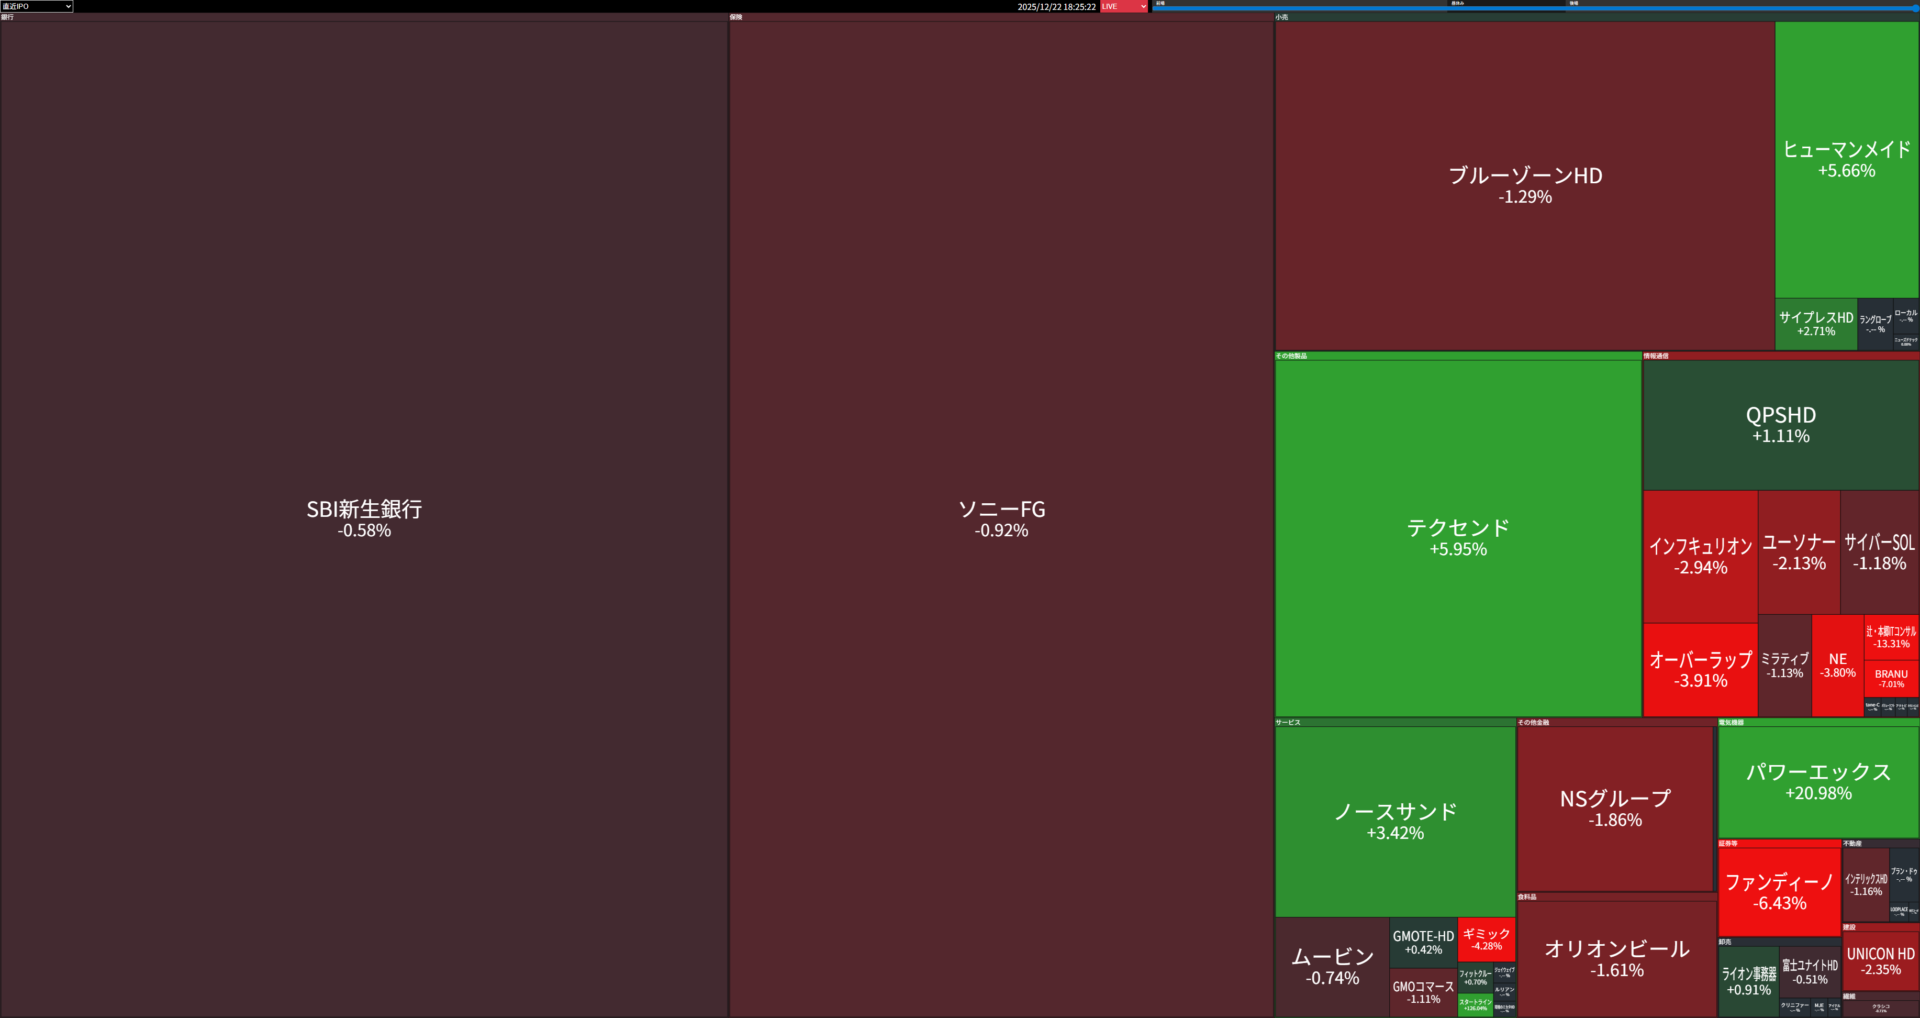Open the 直近IPO category dropdown
Image resolution: width=1920 pixels, height=1018 pixels.
click(x=37, y=6)
